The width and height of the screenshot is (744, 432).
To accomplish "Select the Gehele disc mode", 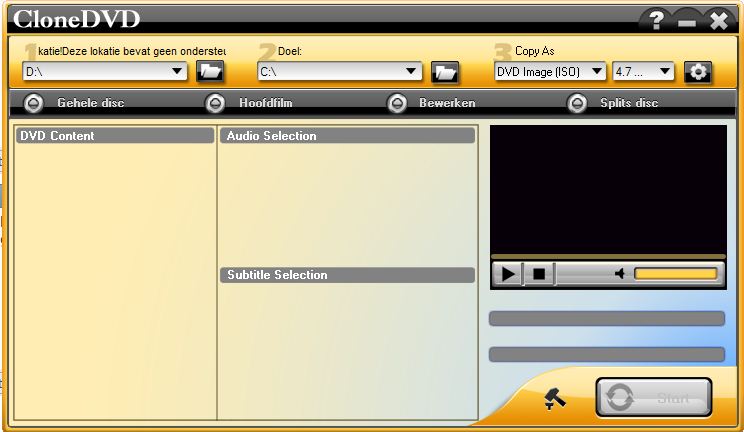I will click(x=34, y=102).
